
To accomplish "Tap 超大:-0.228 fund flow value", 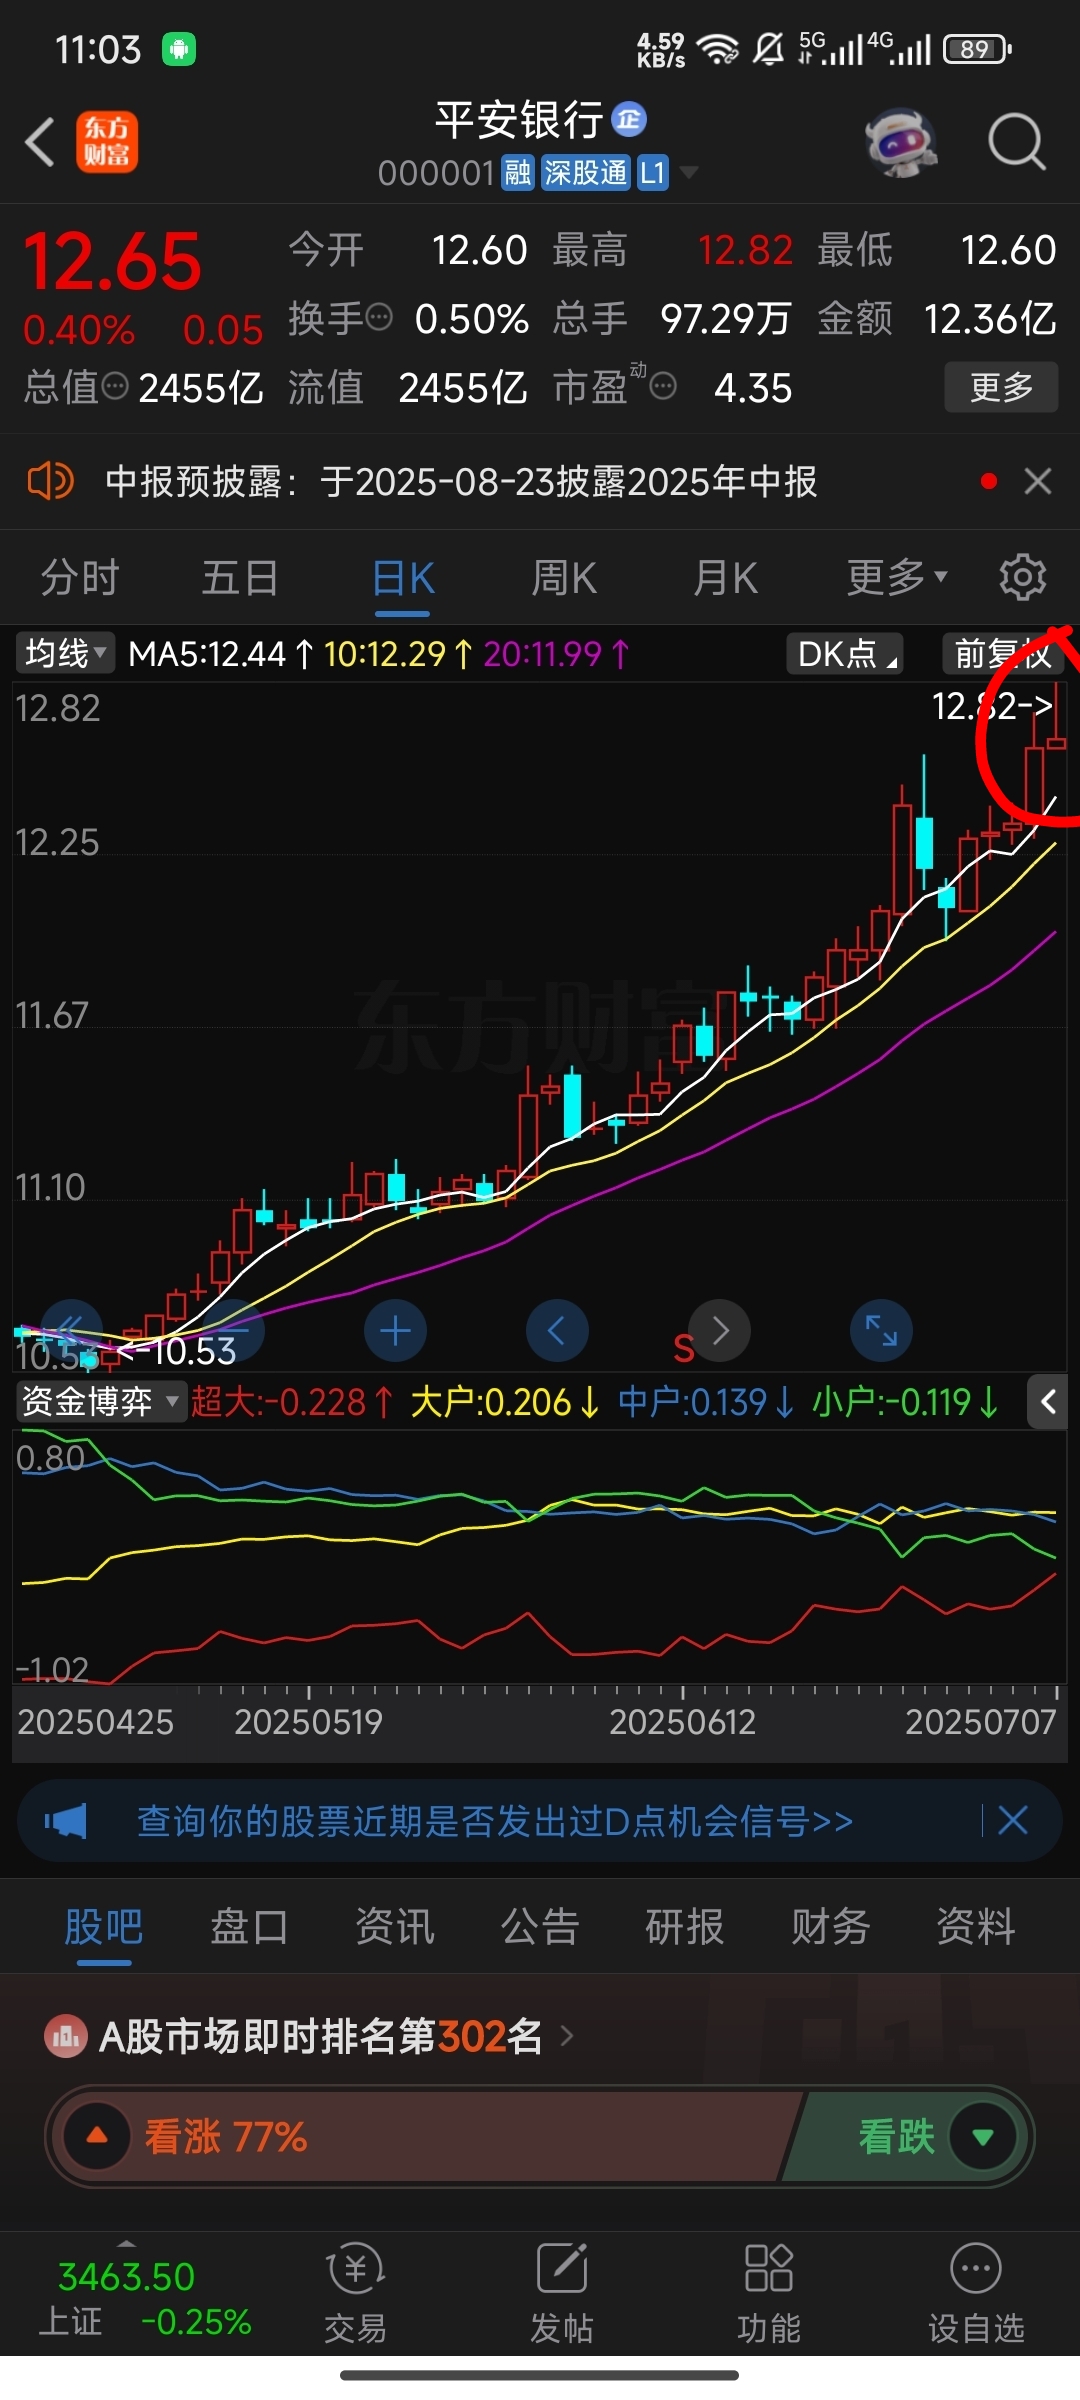I will 292,1402.
